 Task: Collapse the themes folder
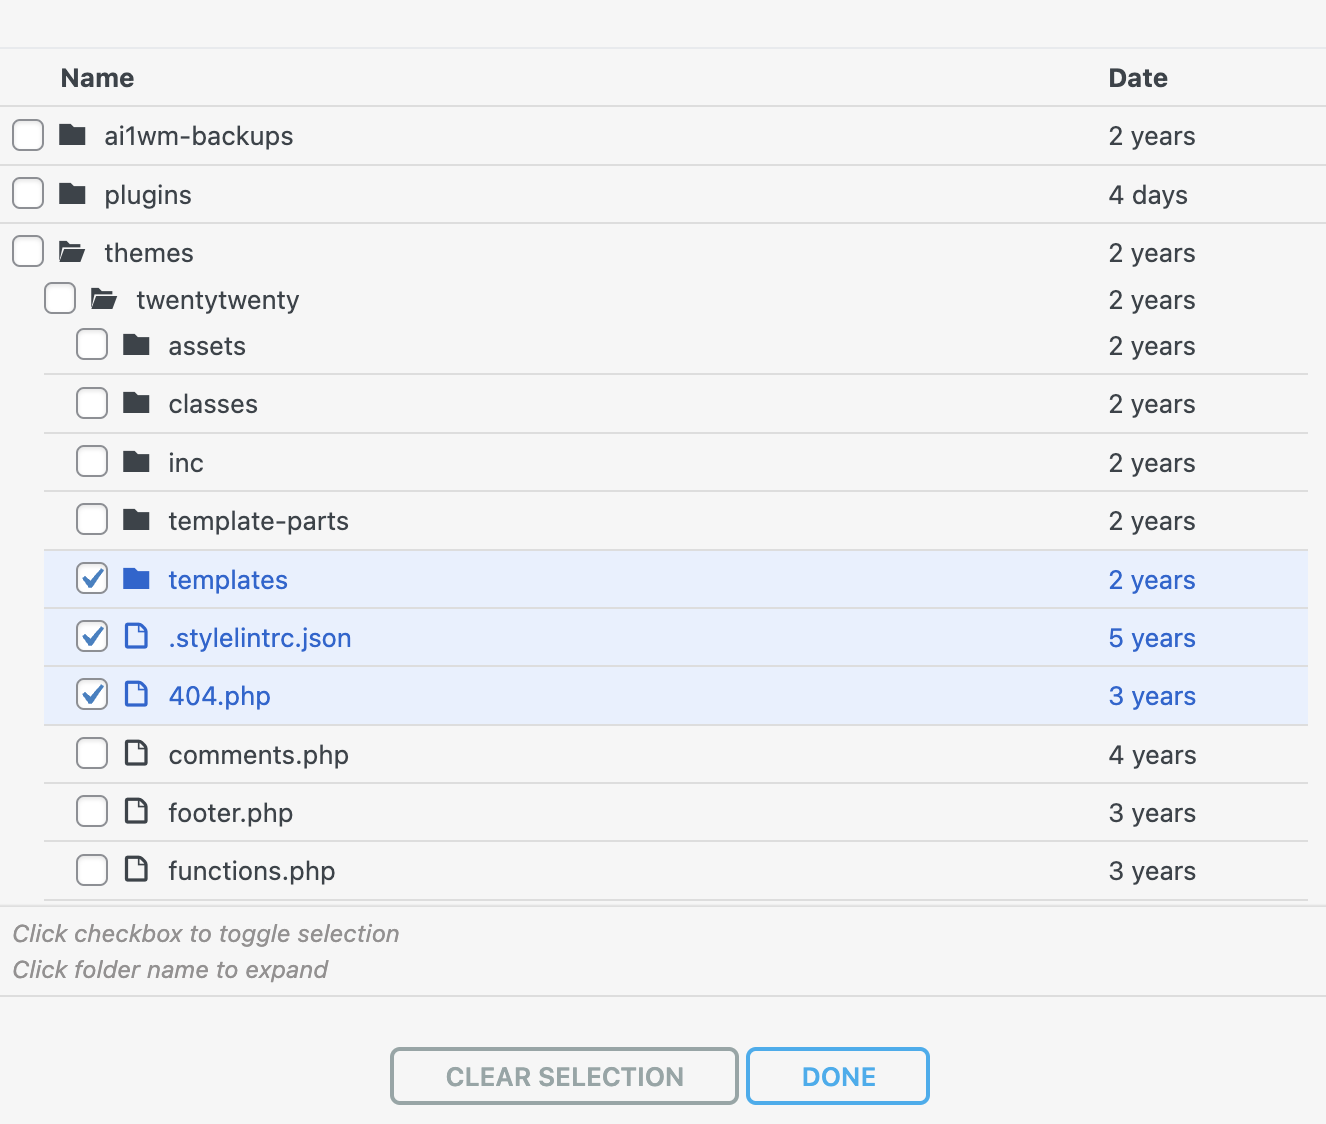[148, 253]
